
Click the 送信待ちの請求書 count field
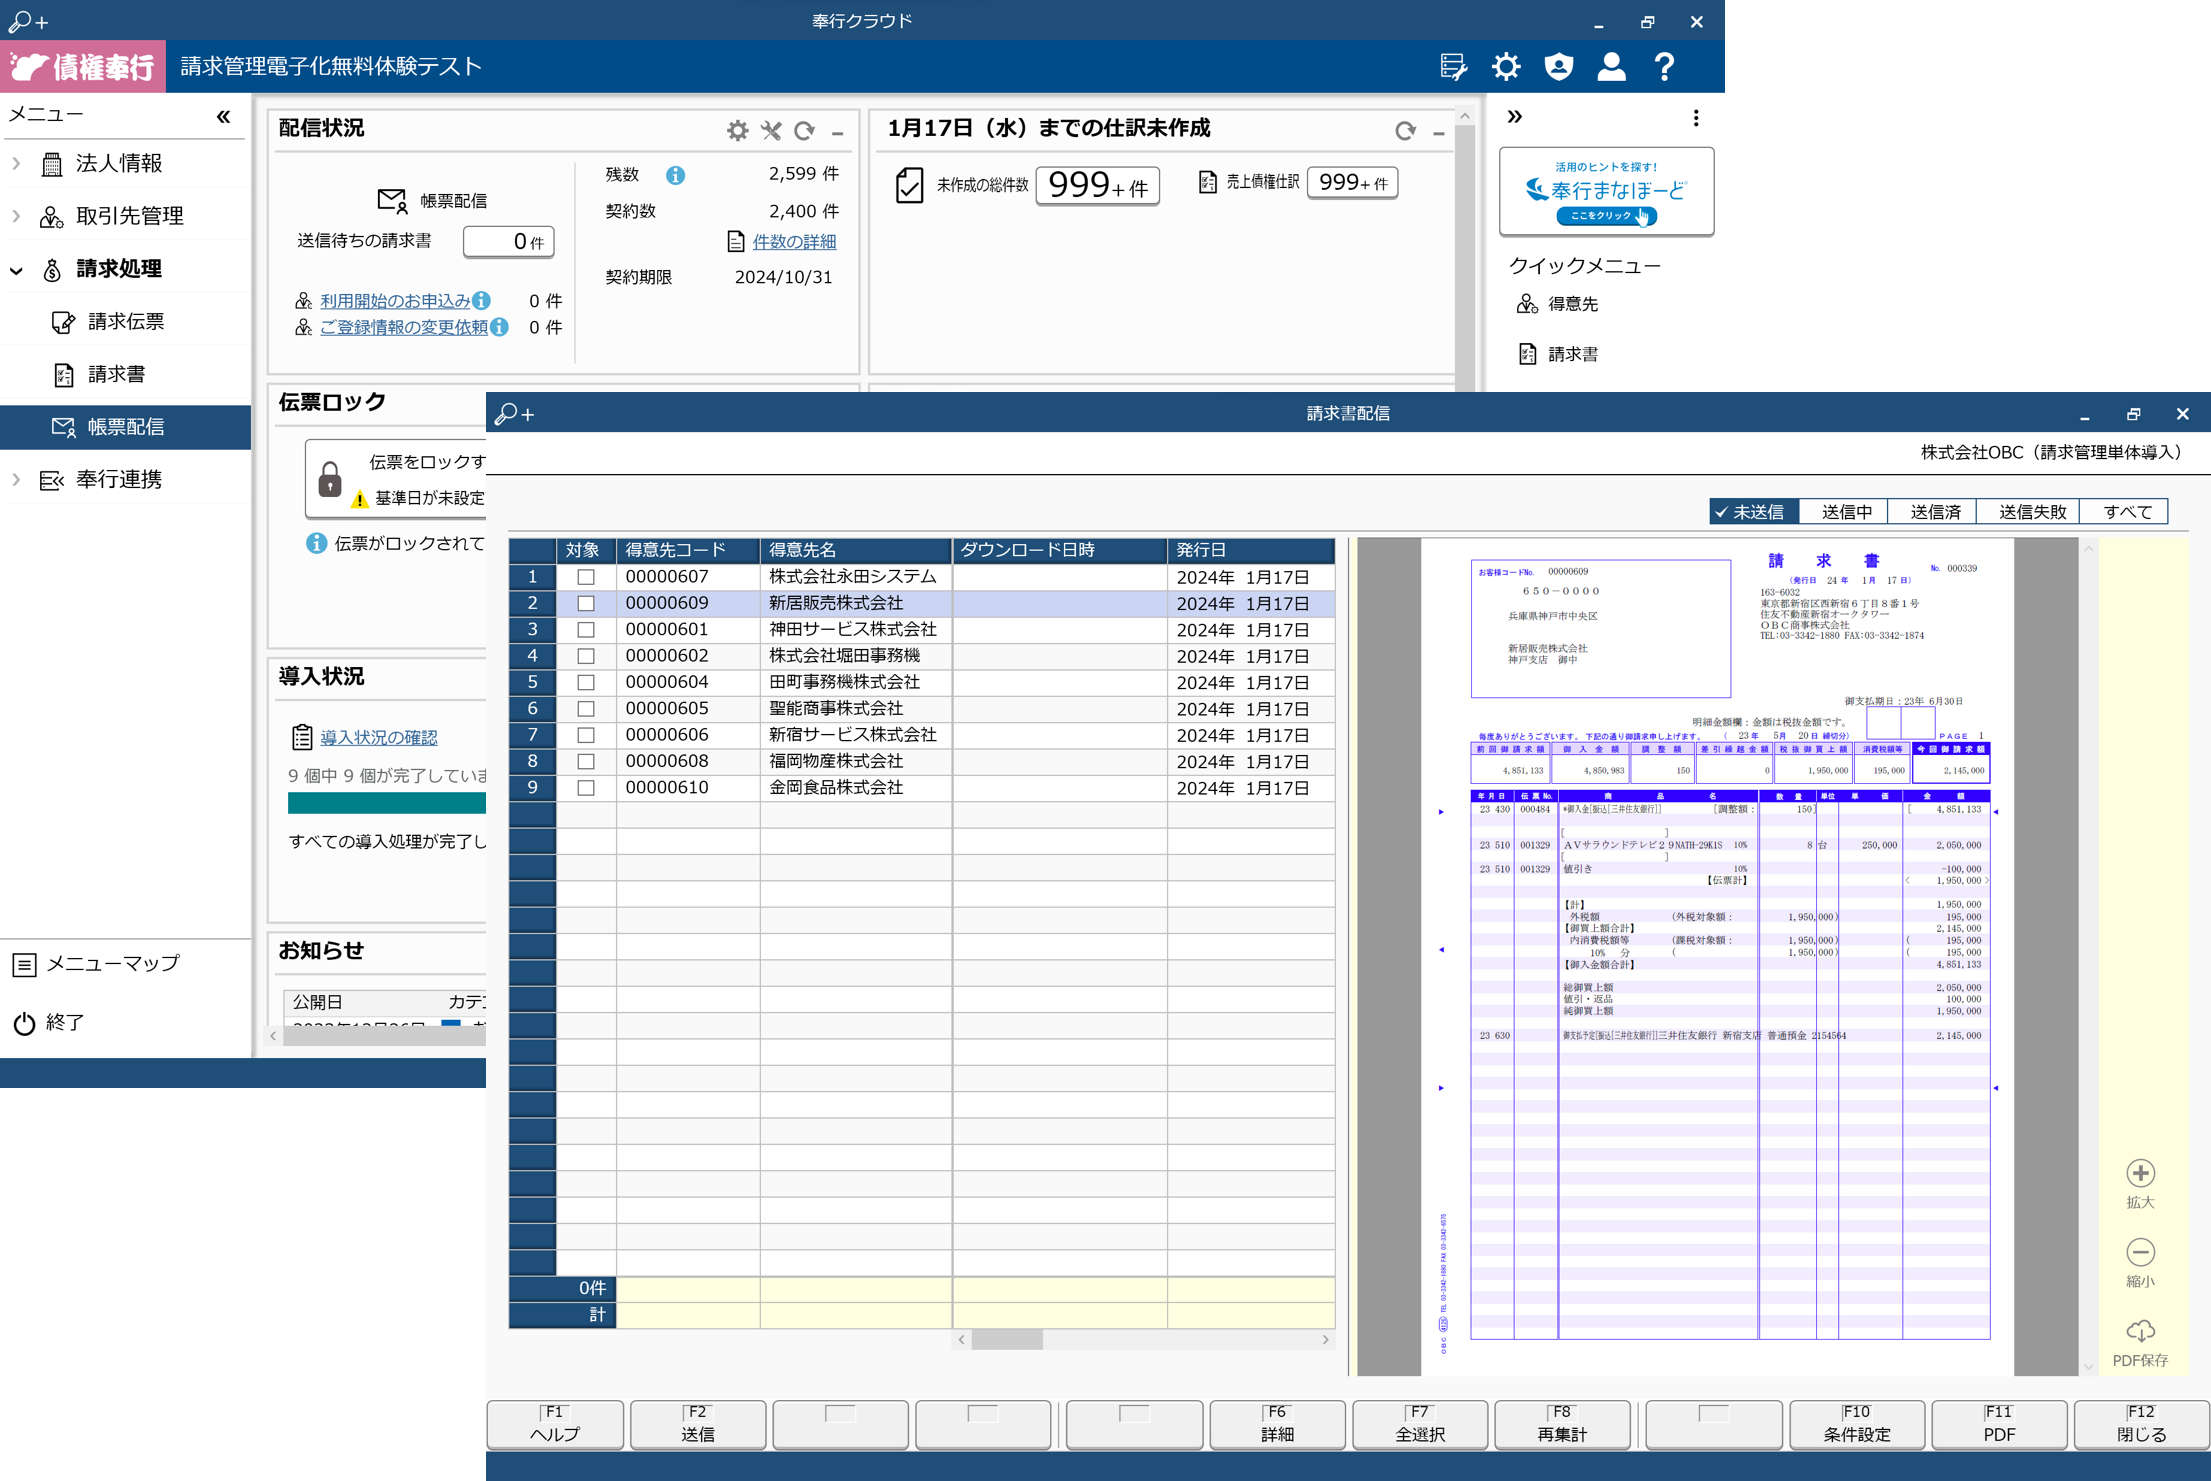[508, 242]
